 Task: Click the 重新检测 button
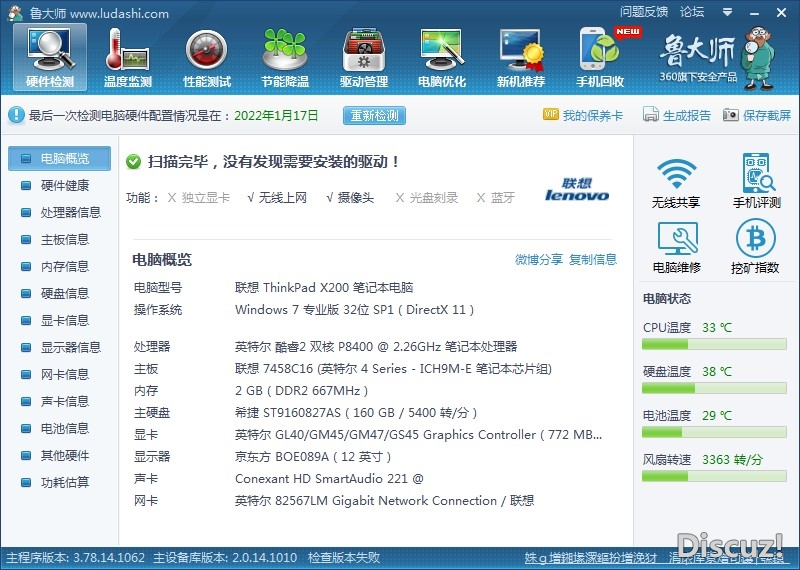374,116
